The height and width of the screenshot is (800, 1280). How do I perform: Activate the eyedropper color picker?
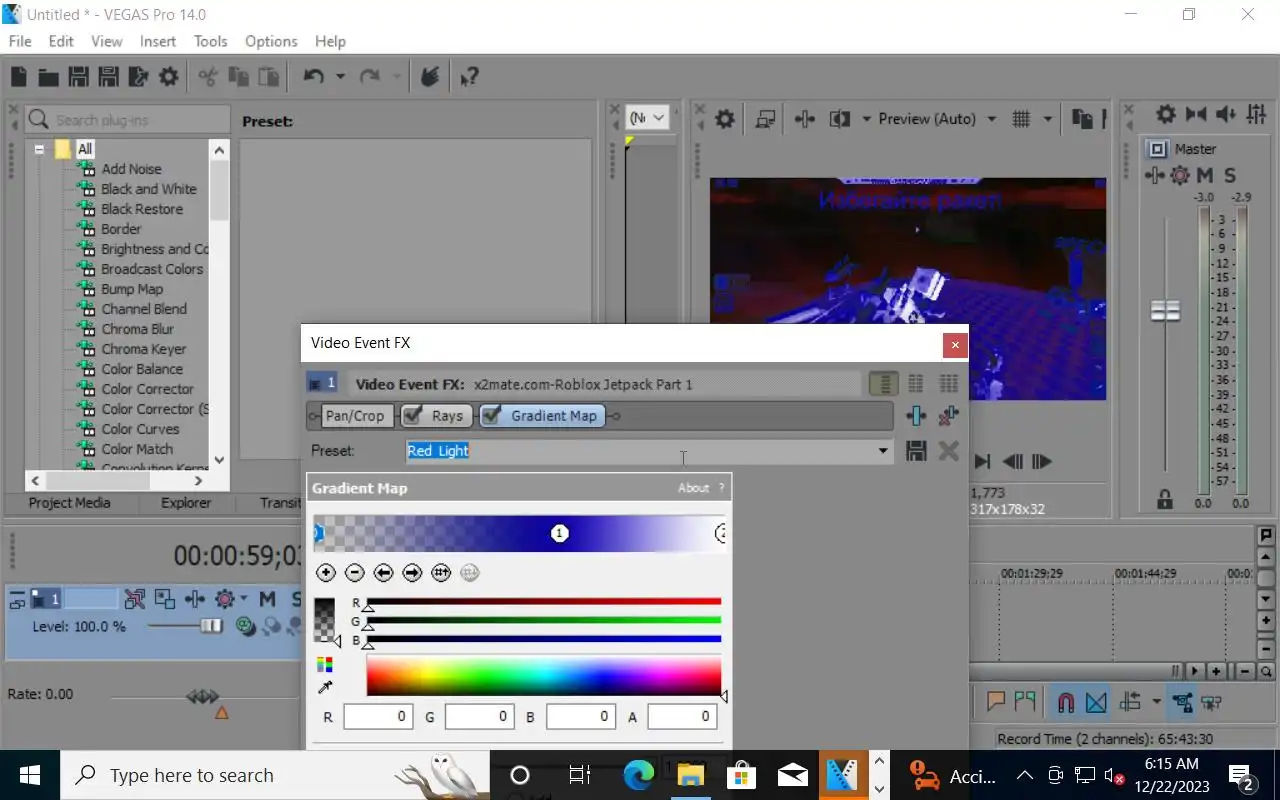pos(325,688)
